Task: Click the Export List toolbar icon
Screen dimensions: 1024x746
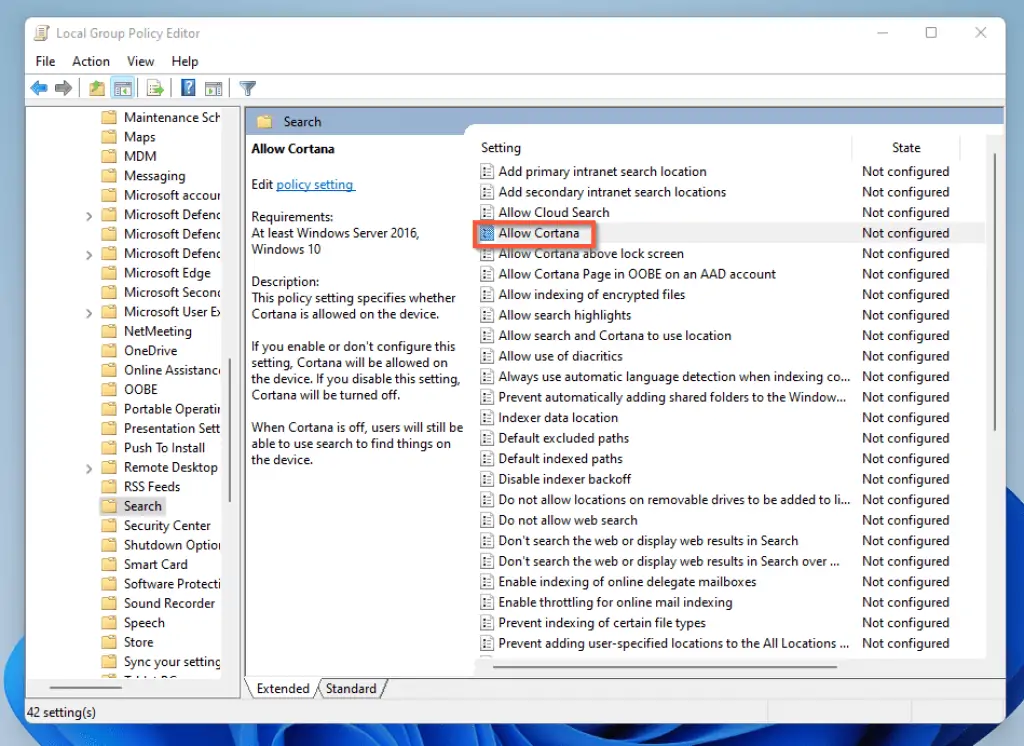Action: 155,88
